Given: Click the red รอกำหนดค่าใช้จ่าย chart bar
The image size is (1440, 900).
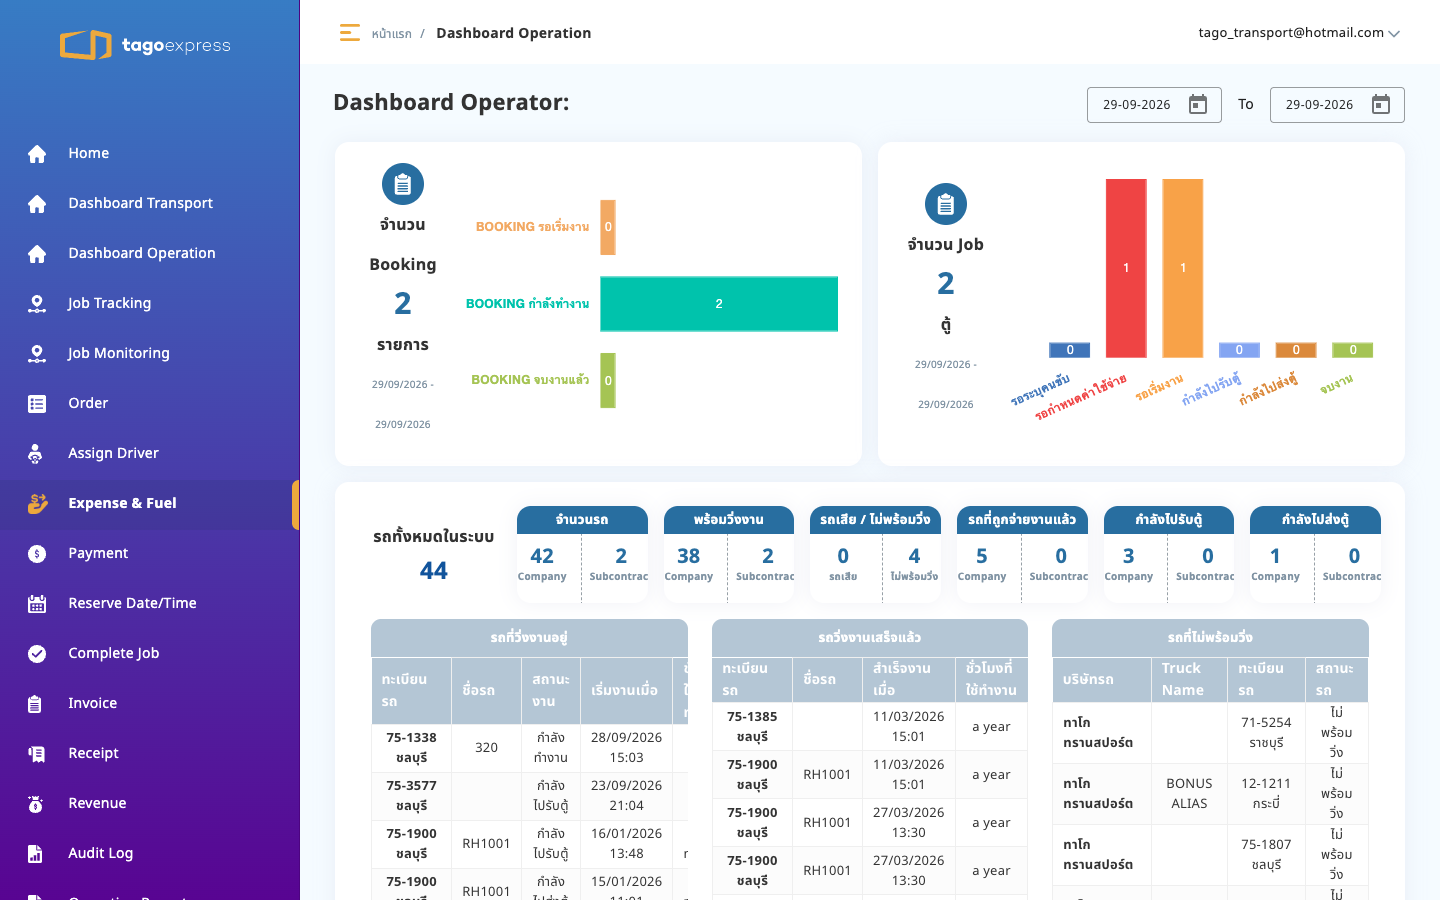Looking at the screenshot, I should pyautogui.click(x=1126, y=268).
